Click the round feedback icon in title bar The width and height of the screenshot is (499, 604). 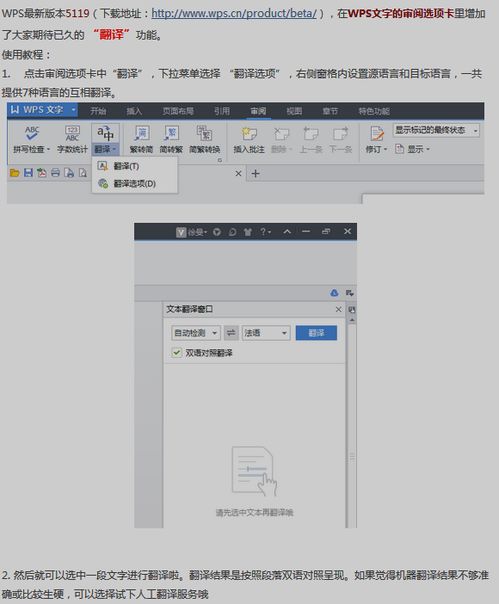pyautogui.click(x=217, y=232)
